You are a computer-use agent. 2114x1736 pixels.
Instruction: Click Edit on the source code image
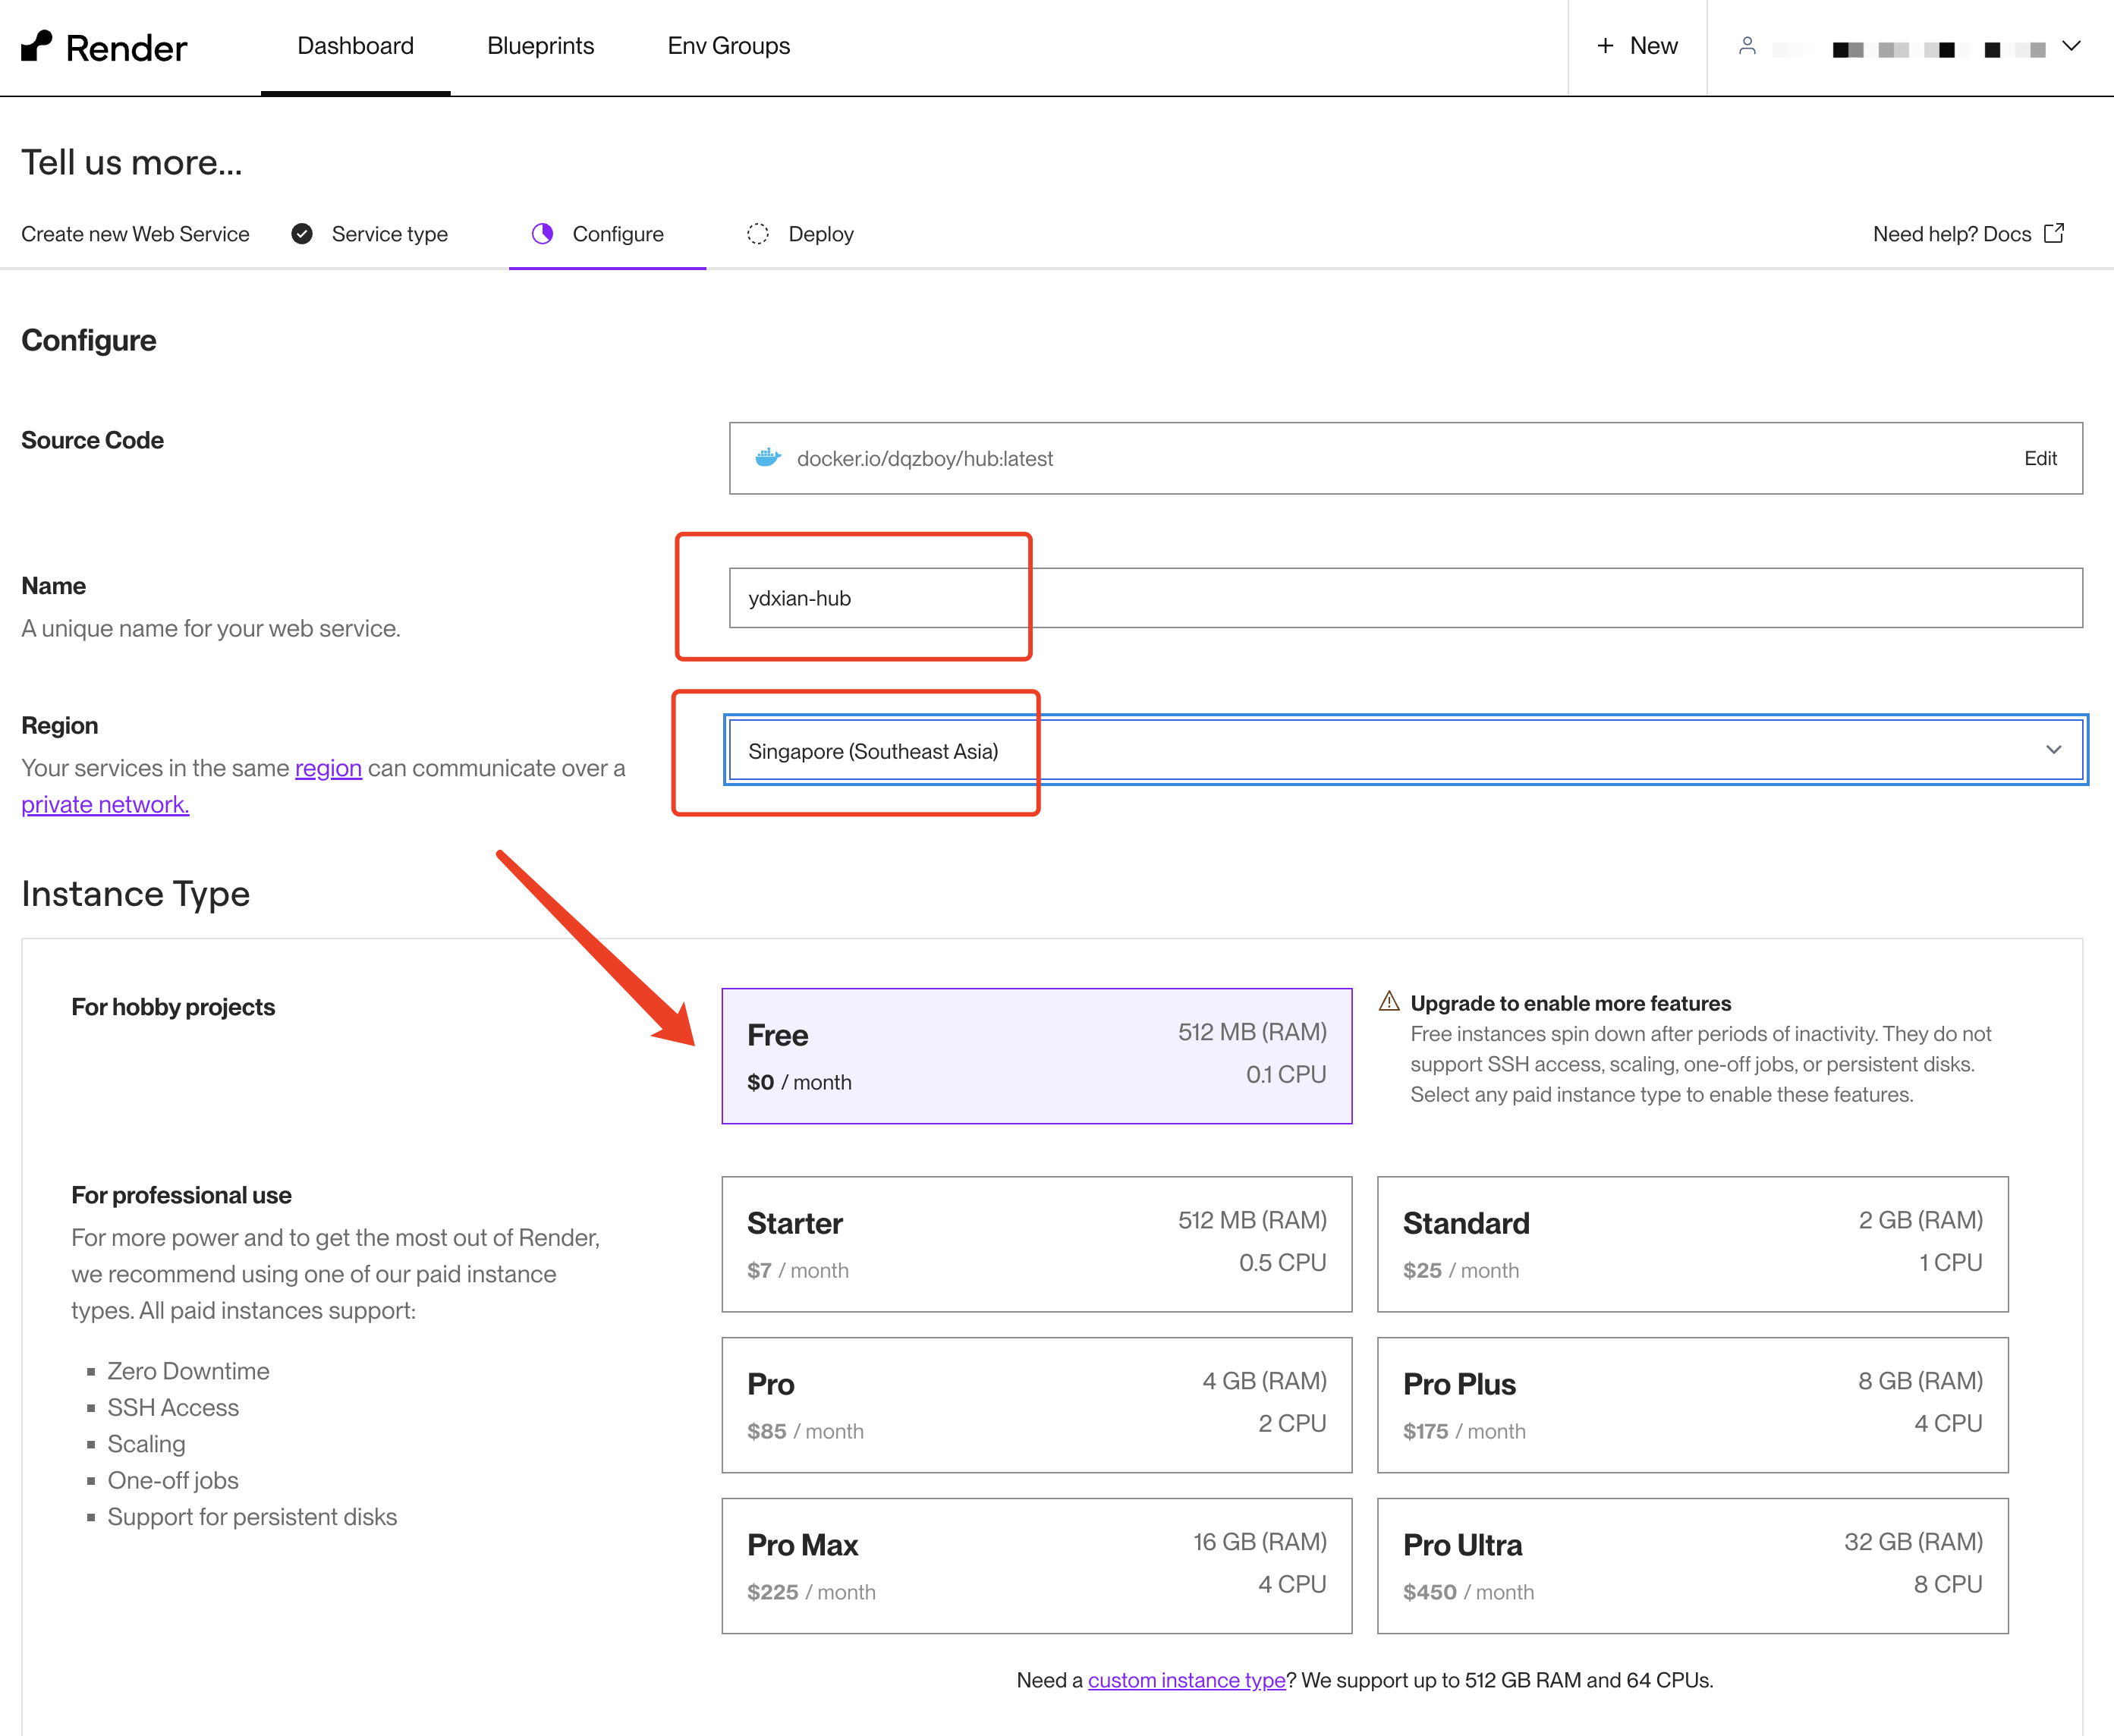2040,458
